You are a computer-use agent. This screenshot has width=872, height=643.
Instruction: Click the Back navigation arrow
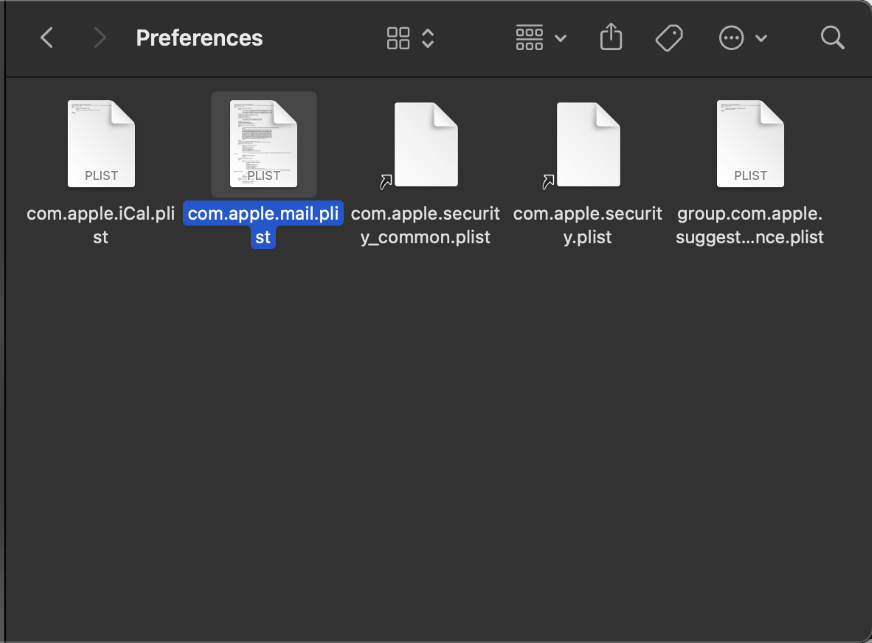click(46, 38)
